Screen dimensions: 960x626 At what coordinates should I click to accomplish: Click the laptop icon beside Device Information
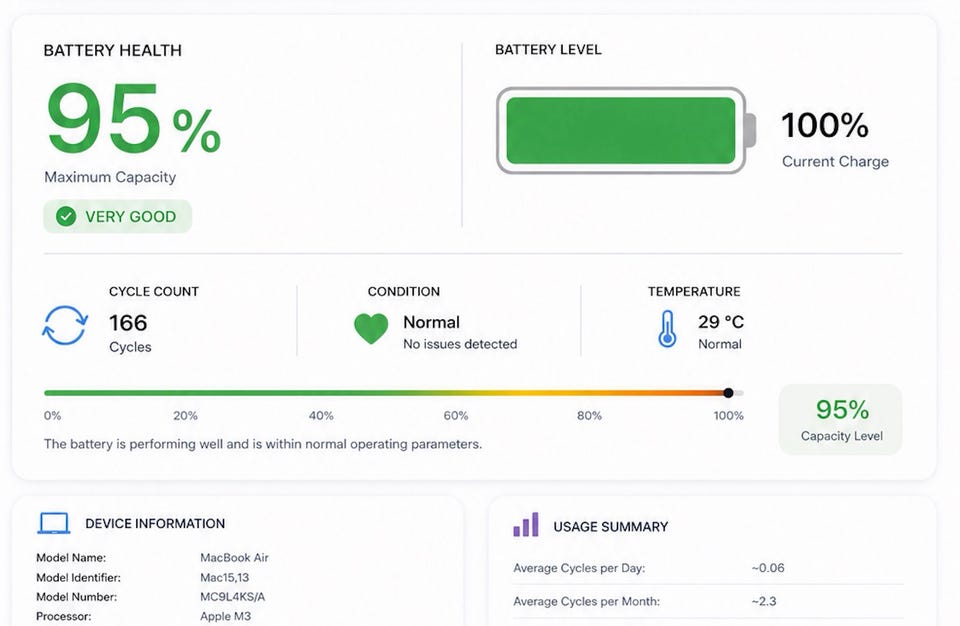click(54, 524)
